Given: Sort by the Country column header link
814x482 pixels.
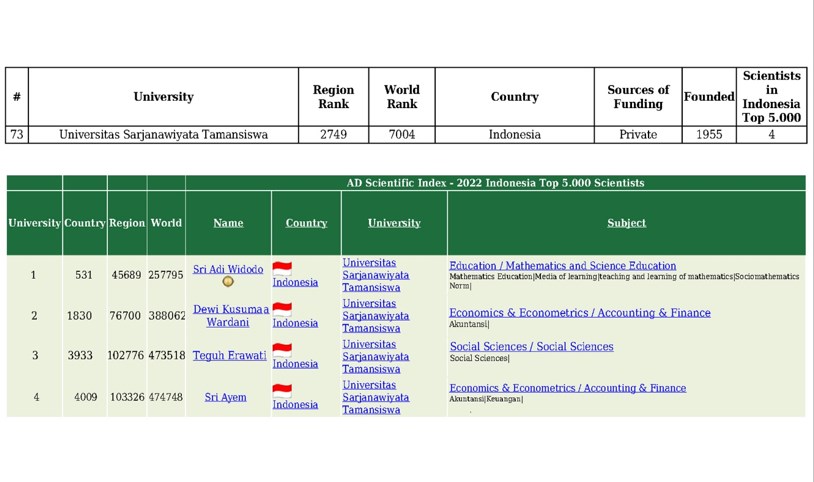Looking at the screenshot, I should 306,223.
